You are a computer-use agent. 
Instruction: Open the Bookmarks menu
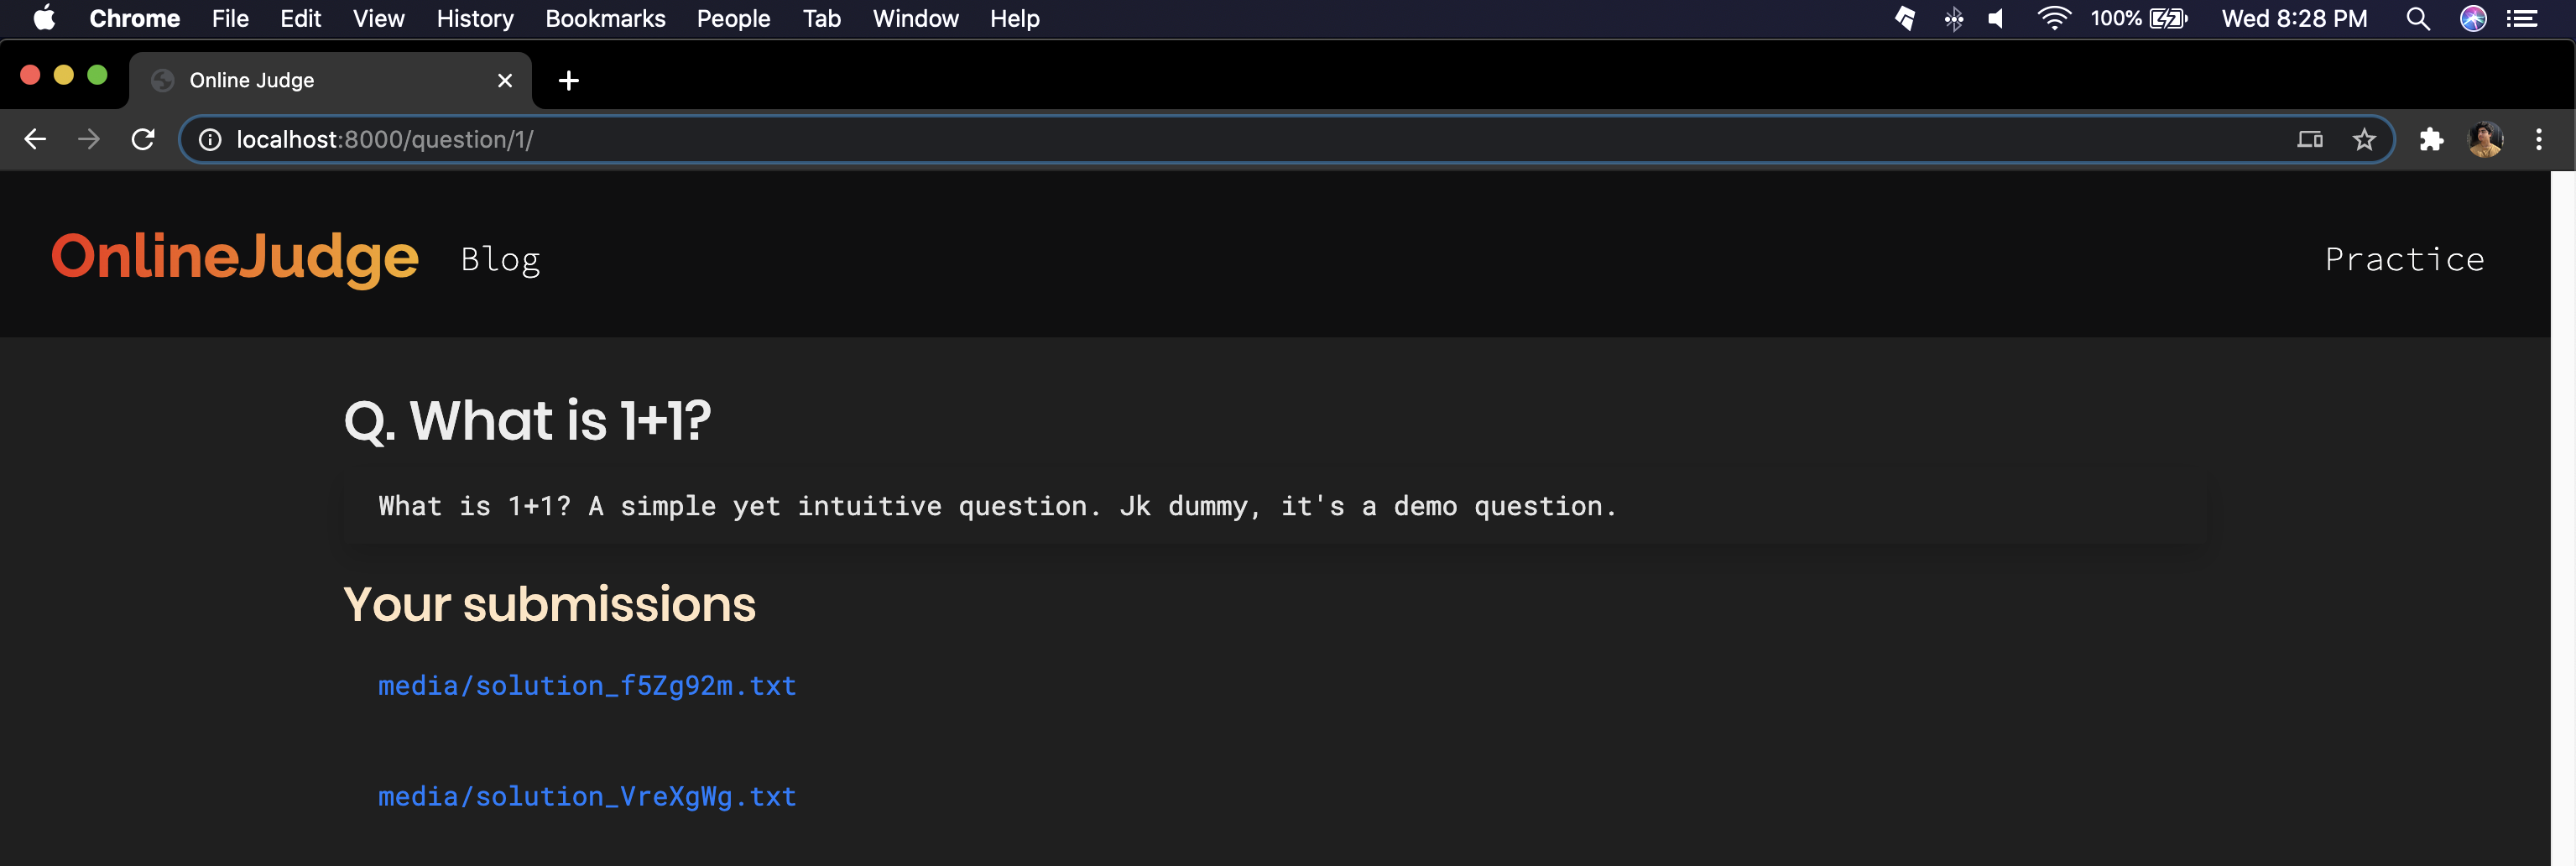click(604, 19)
